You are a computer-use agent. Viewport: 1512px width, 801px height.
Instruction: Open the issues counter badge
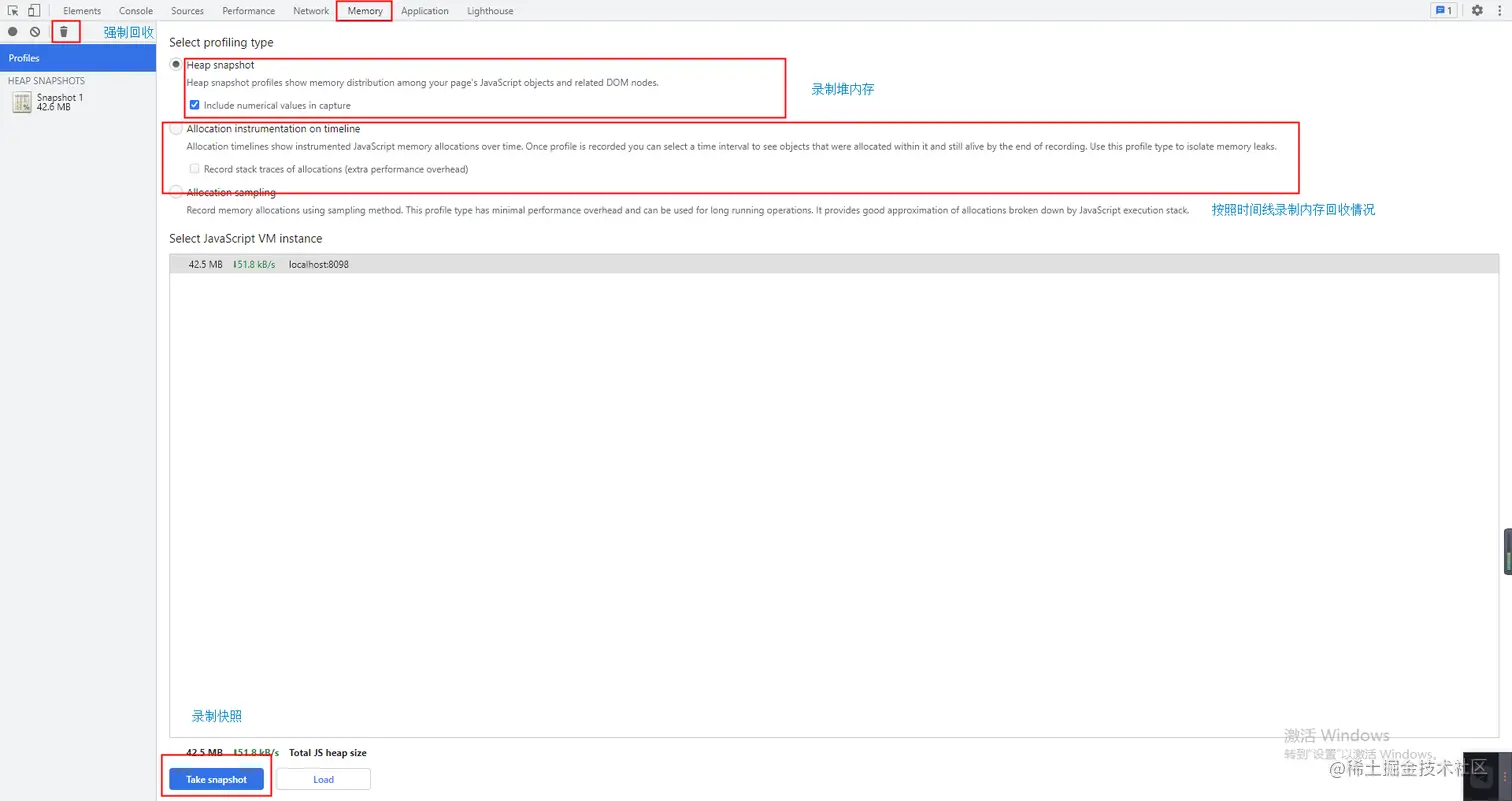coord(1443,11)
